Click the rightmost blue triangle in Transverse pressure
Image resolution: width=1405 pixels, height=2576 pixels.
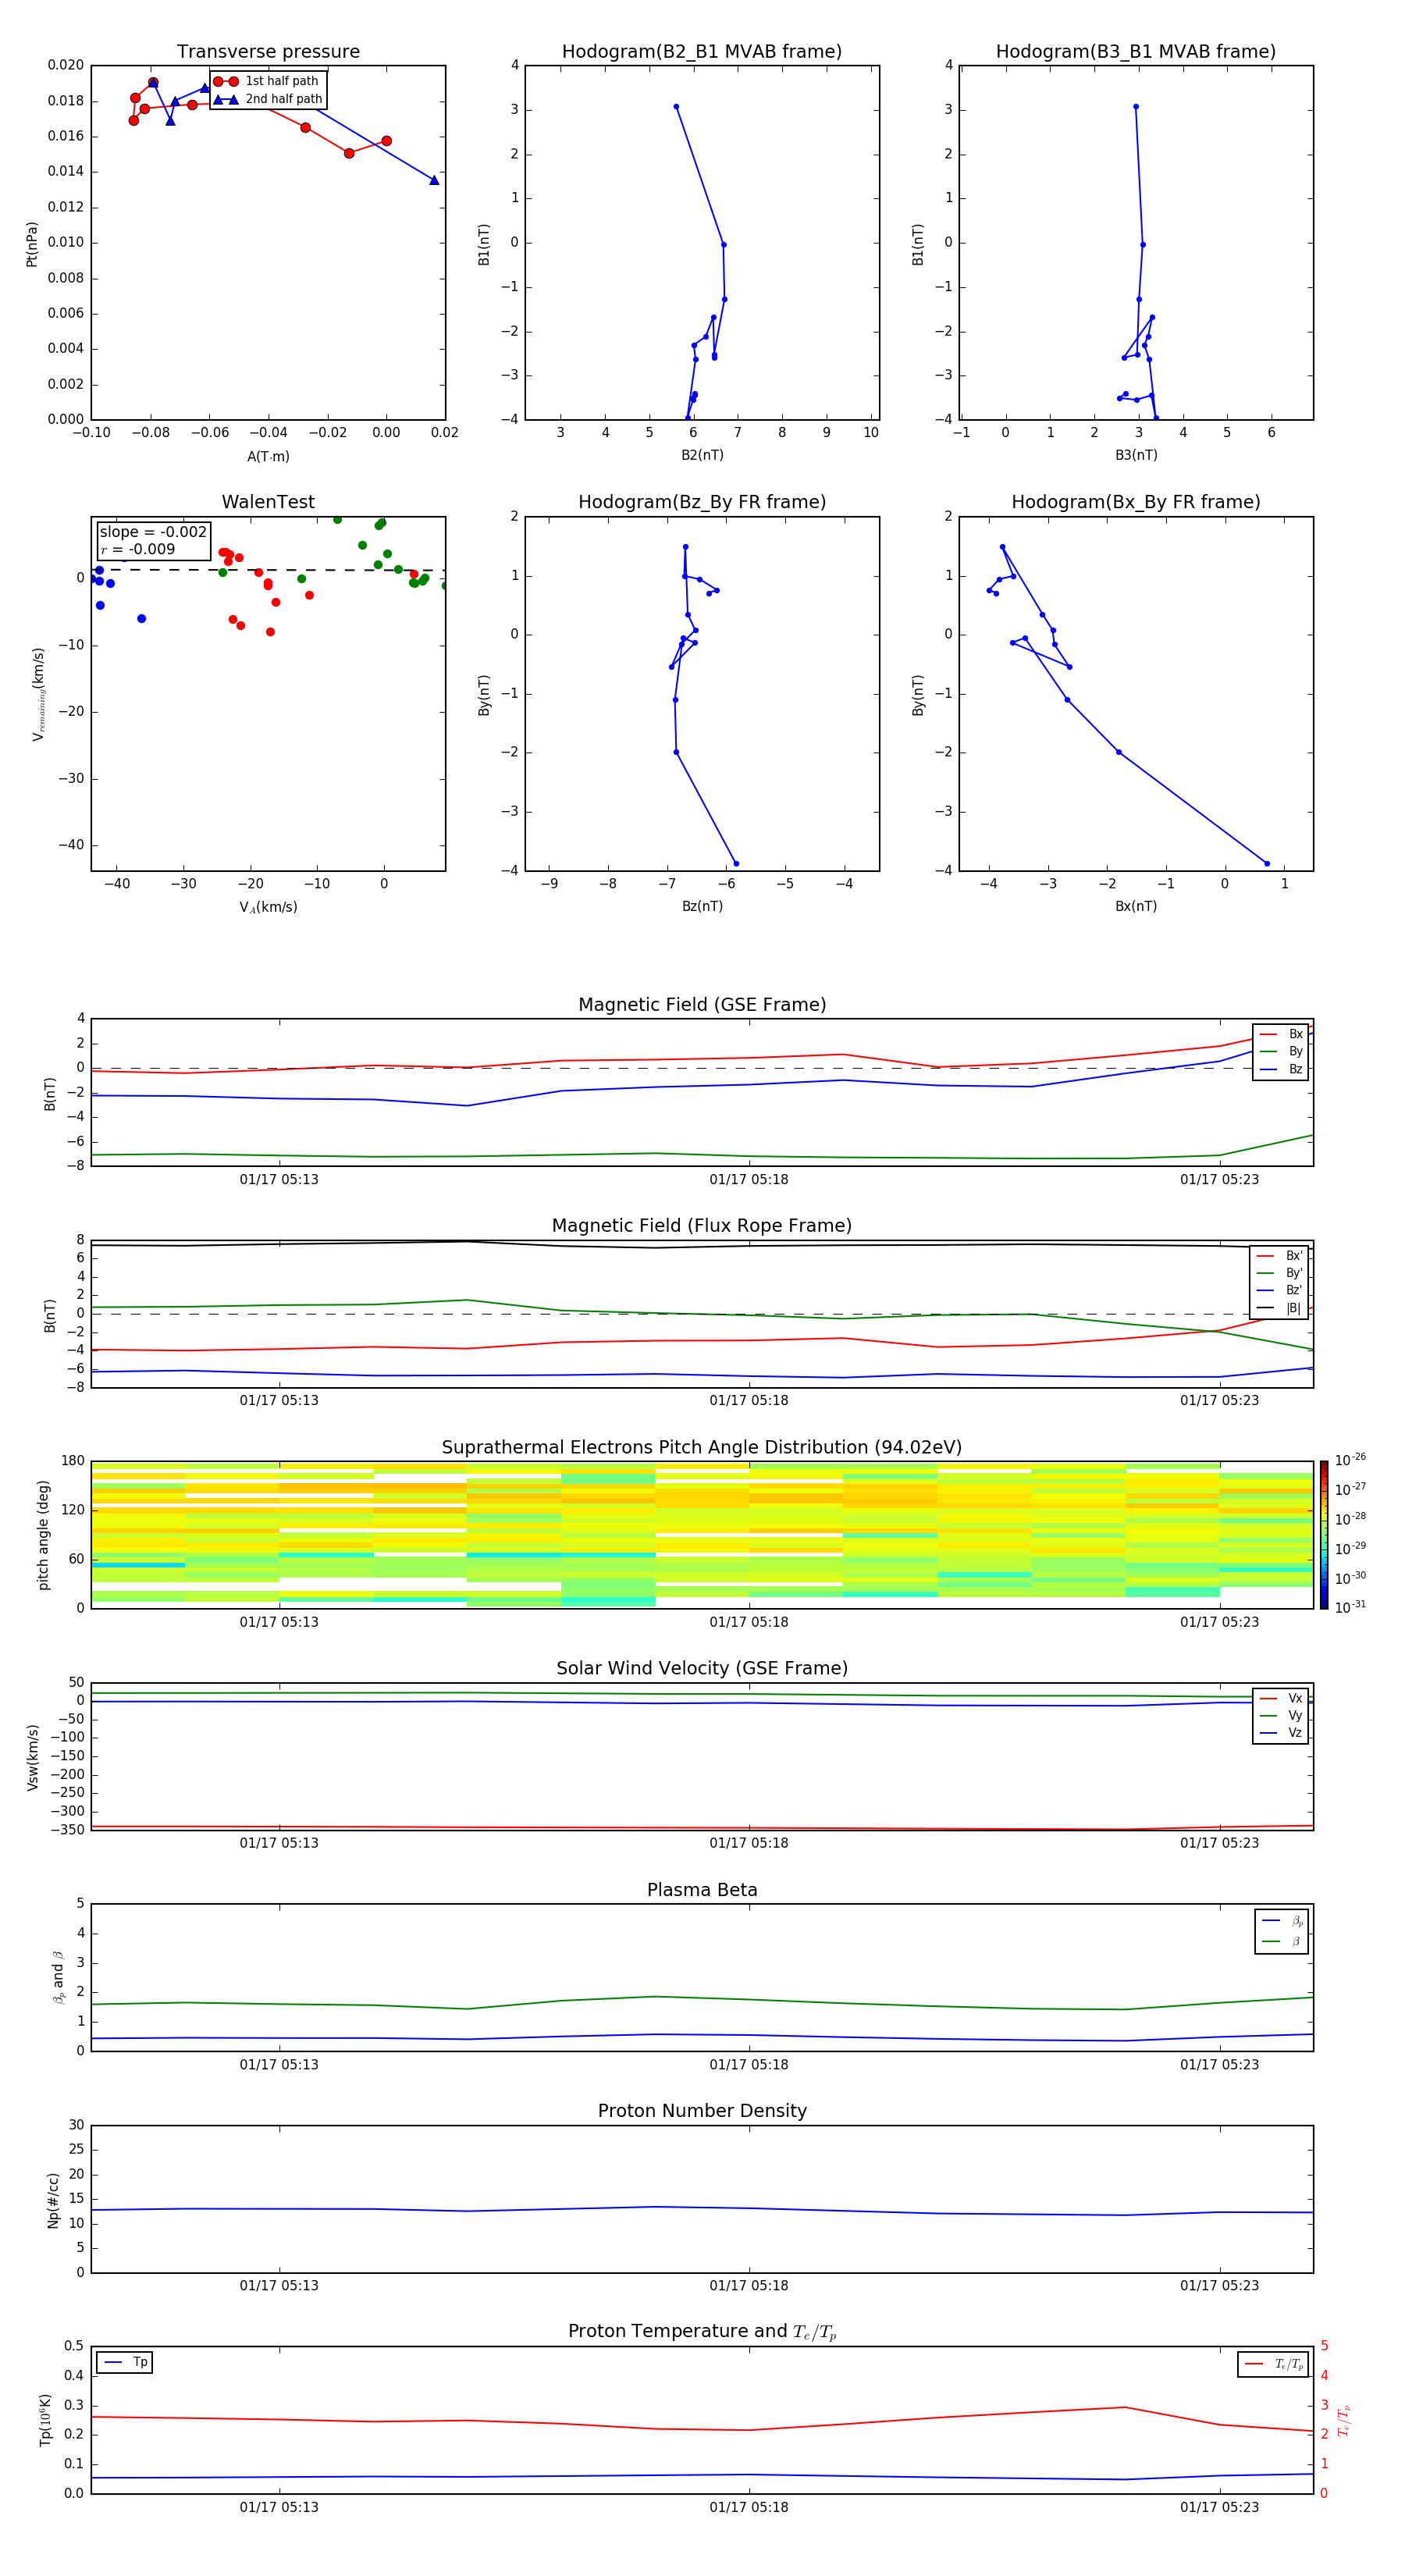pyautogui.click(x=434, y=180)
